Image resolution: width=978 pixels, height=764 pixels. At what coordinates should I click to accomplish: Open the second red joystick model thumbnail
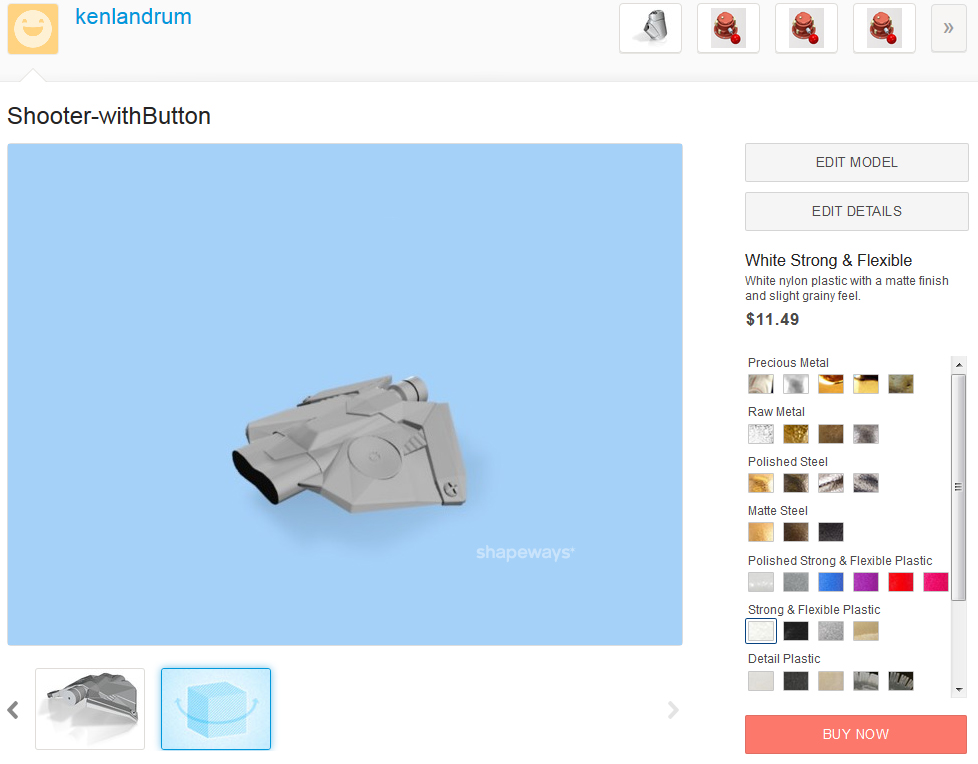(x=806, y=28)
